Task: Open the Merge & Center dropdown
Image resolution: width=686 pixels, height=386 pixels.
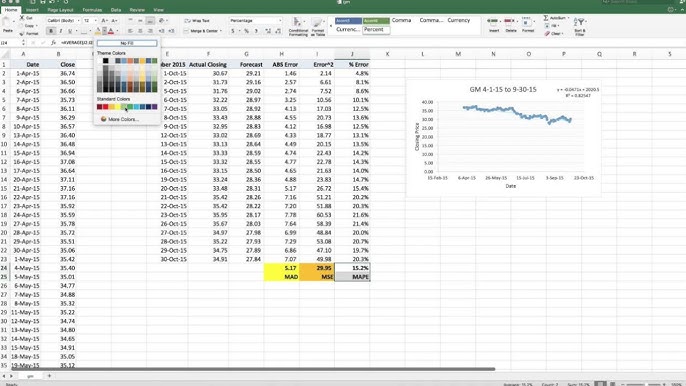Action: (221, 31)
